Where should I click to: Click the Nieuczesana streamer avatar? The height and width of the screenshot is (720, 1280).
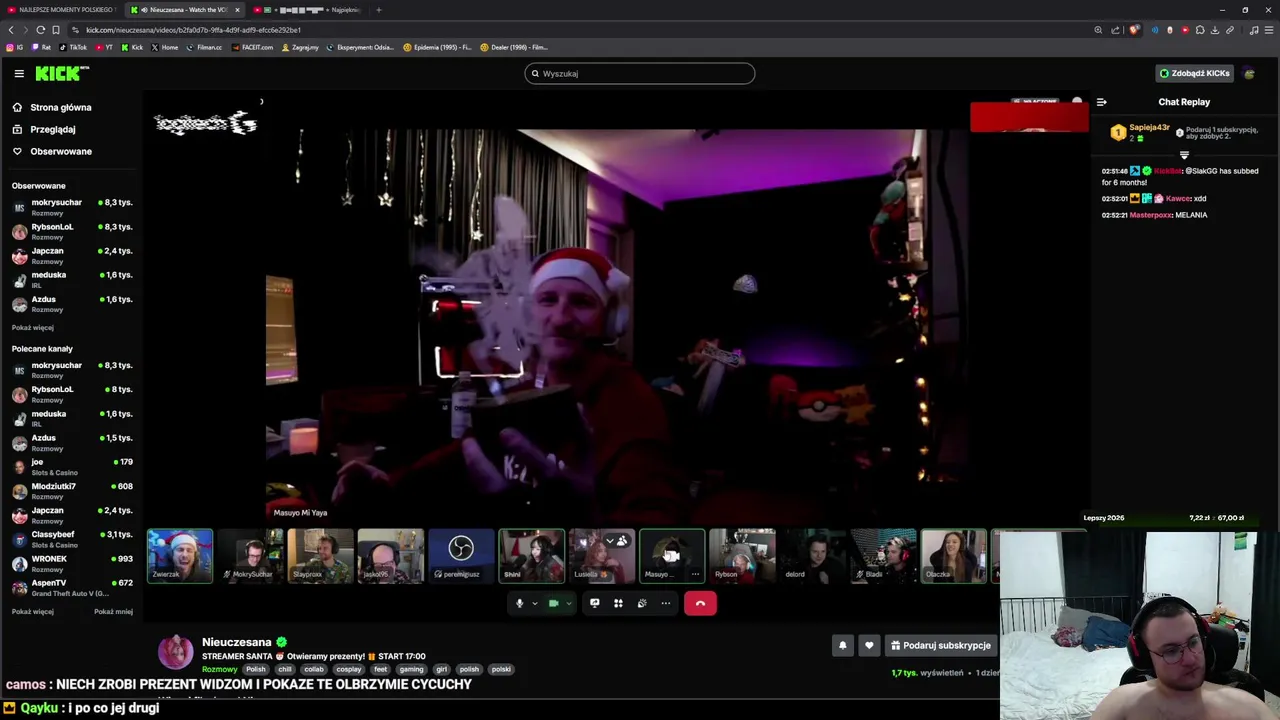(x=176, y=651)
